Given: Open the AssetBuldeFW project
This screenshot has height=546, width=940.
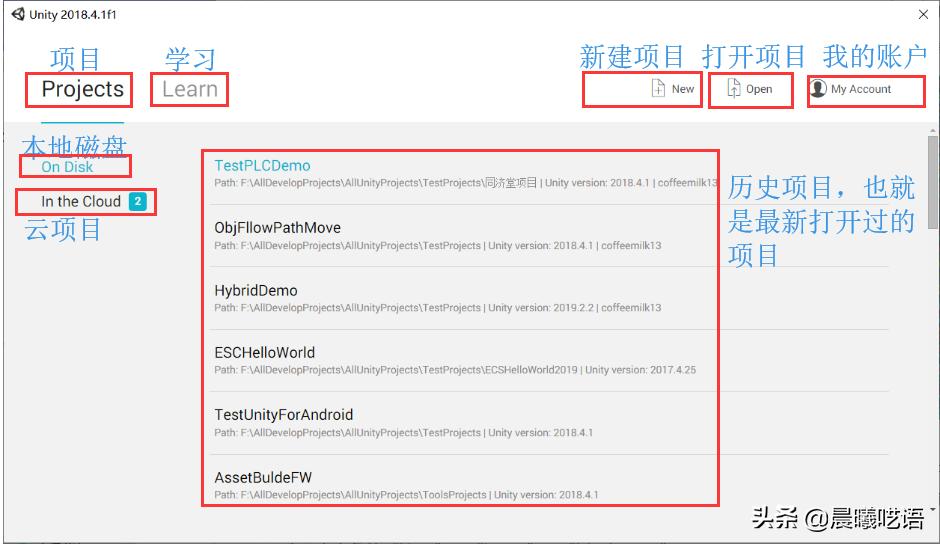Looking at the screenshot, I should (x=263, y=478).
